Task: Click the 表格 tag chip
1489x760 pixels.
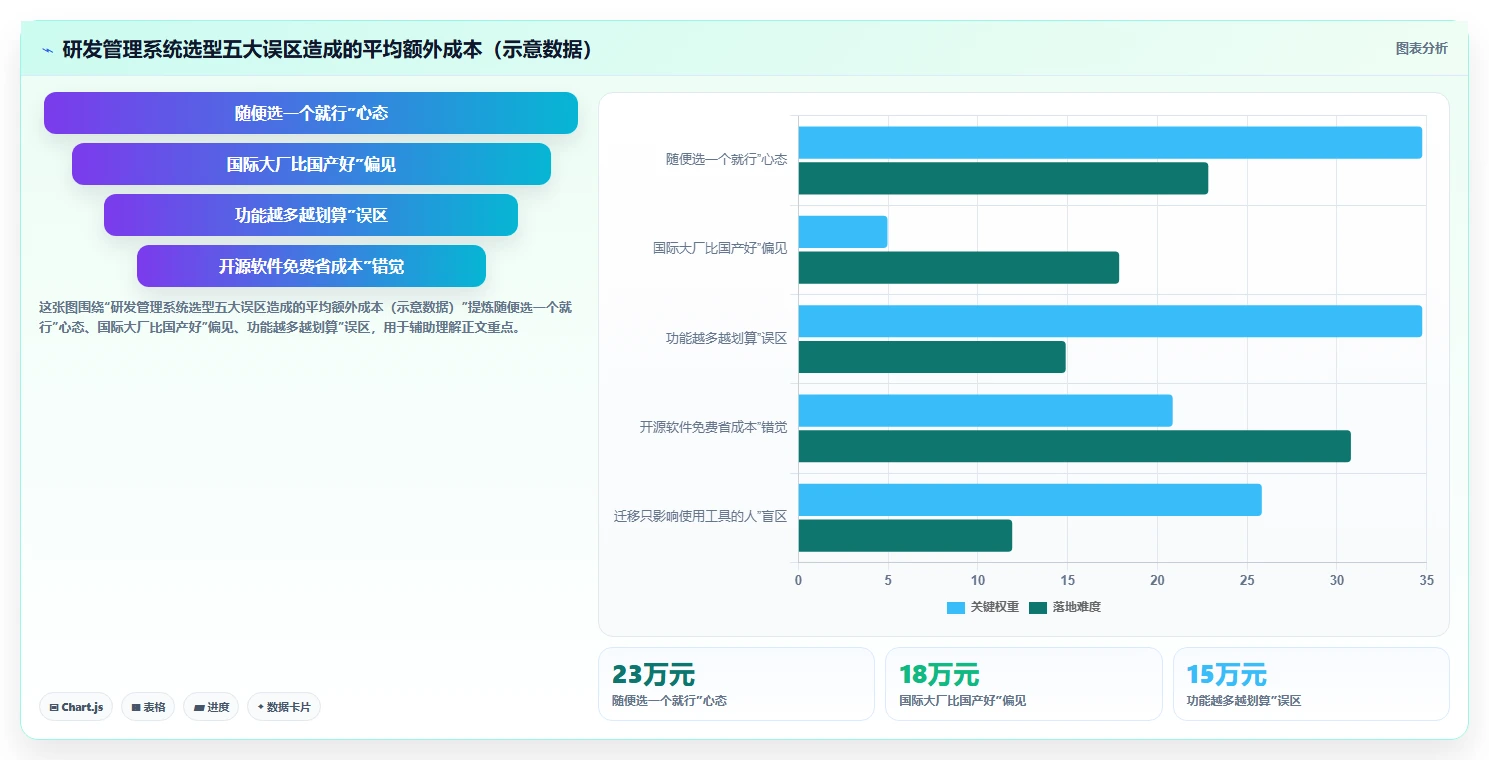Action: (148, 707)
